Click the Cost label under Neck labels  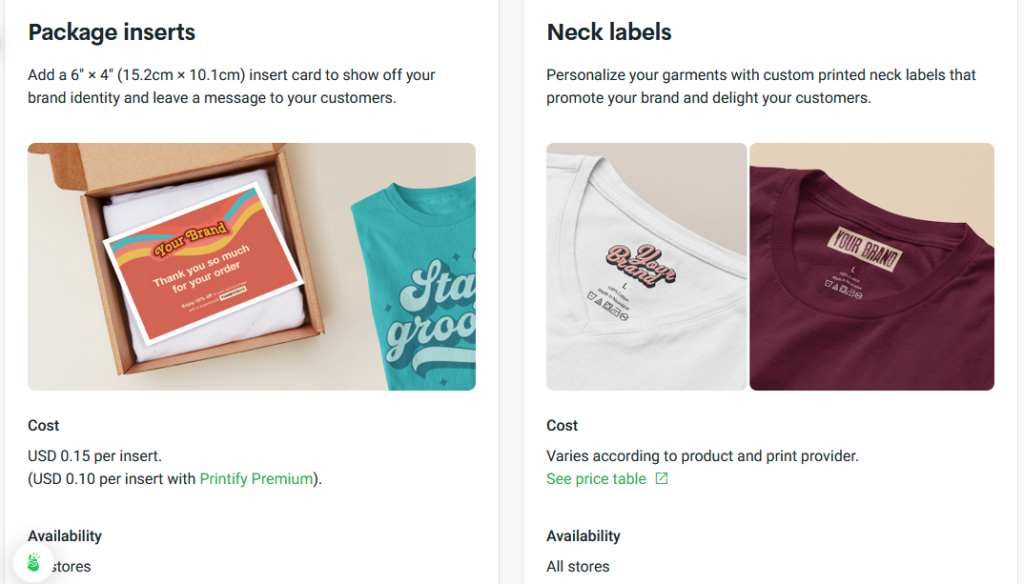coord(561,425)
